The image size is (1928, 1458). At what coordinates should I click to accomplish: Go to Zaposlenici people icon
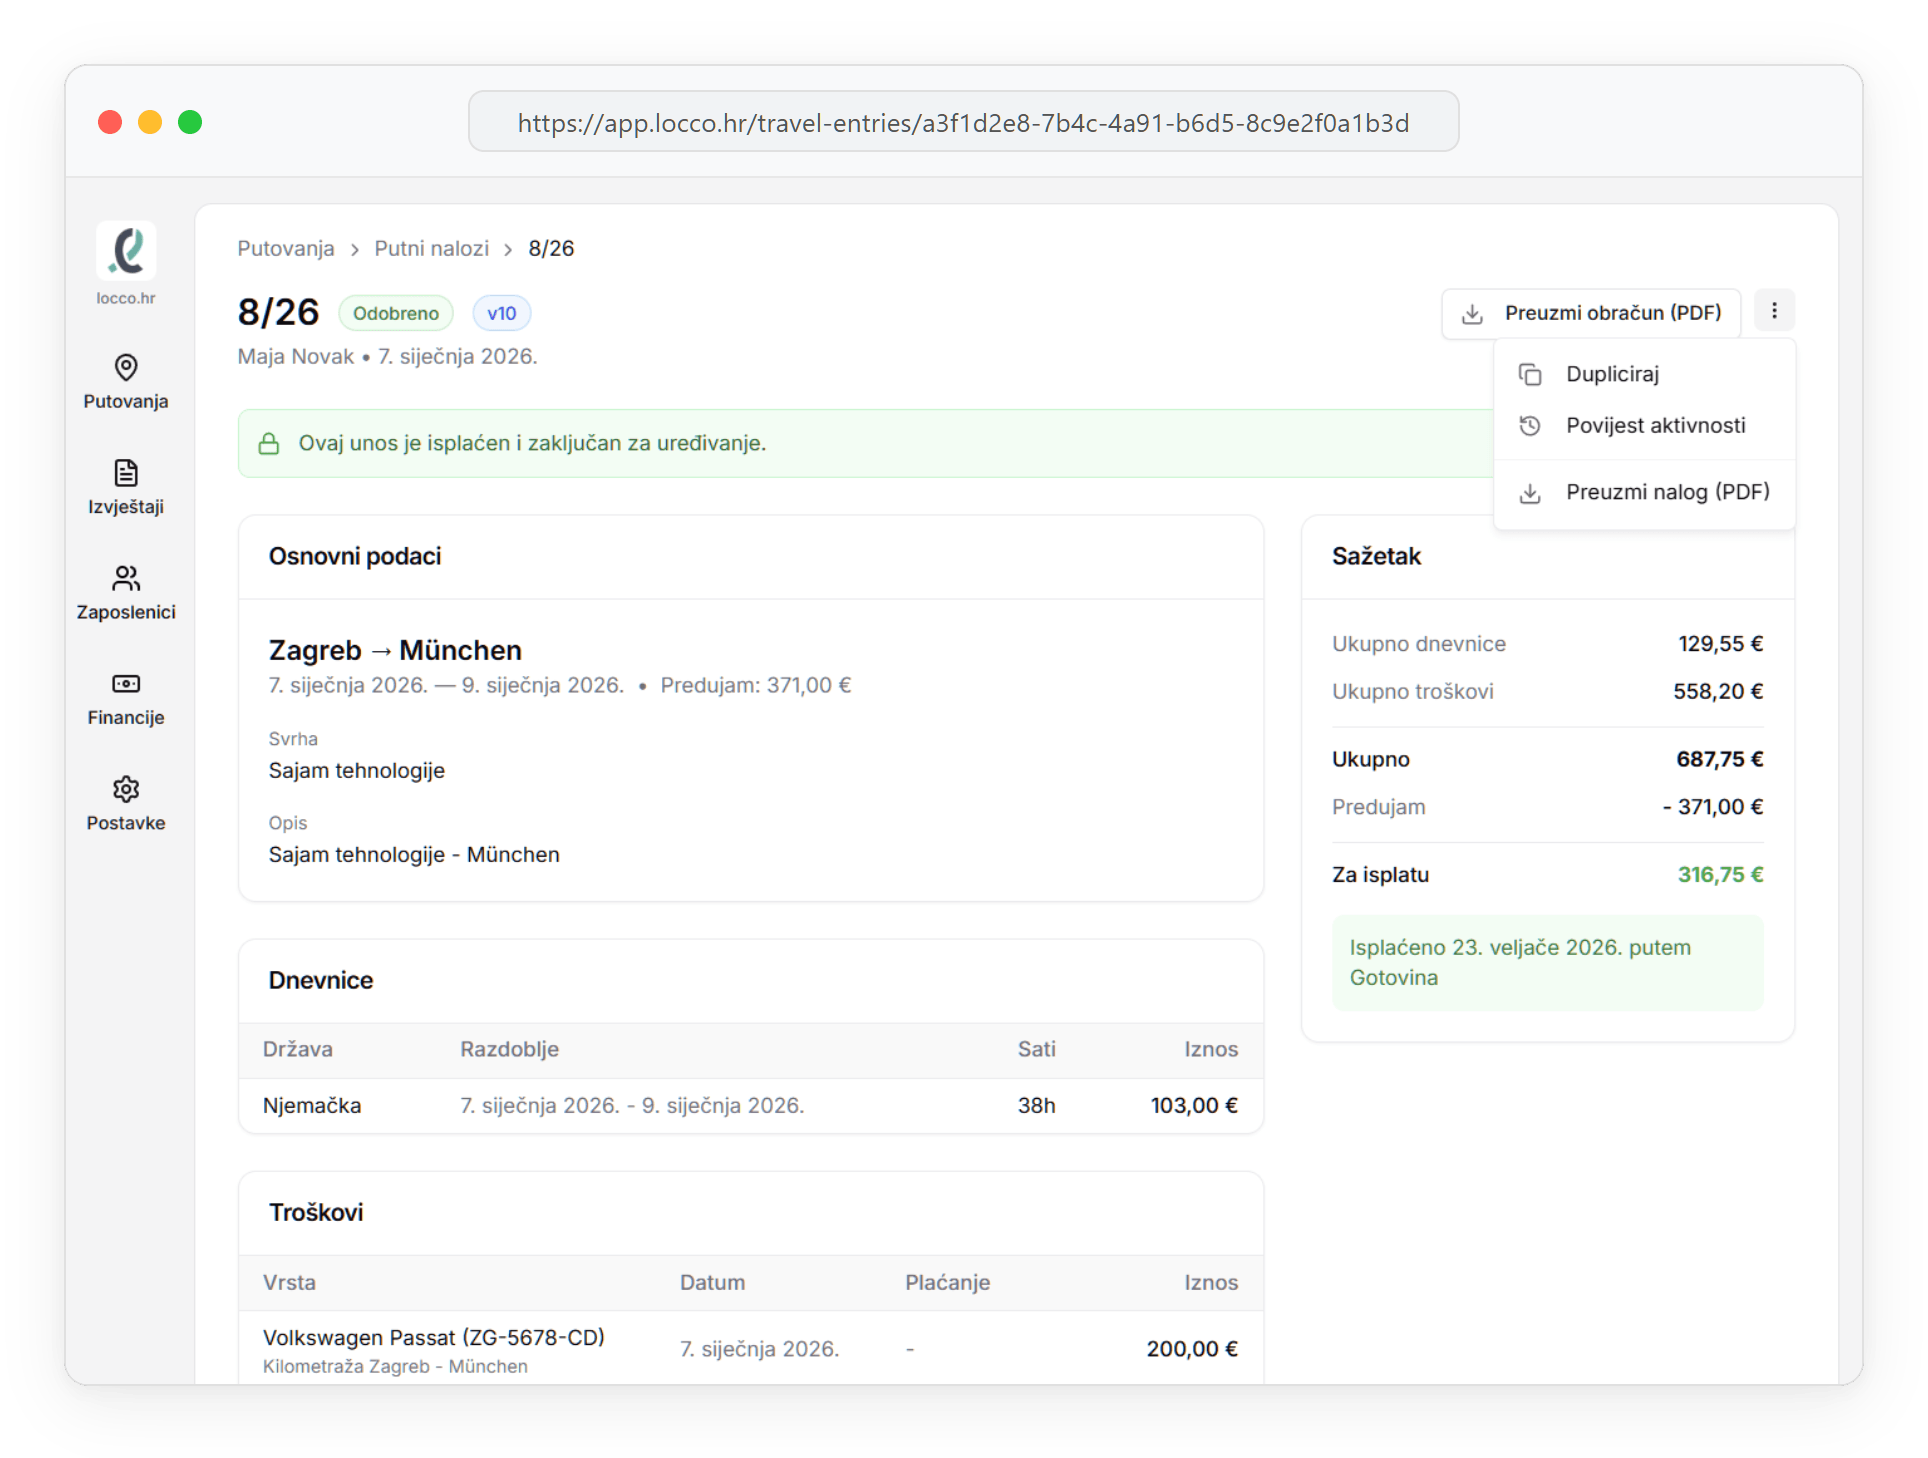pyautogui.click(x=126, y=578)
